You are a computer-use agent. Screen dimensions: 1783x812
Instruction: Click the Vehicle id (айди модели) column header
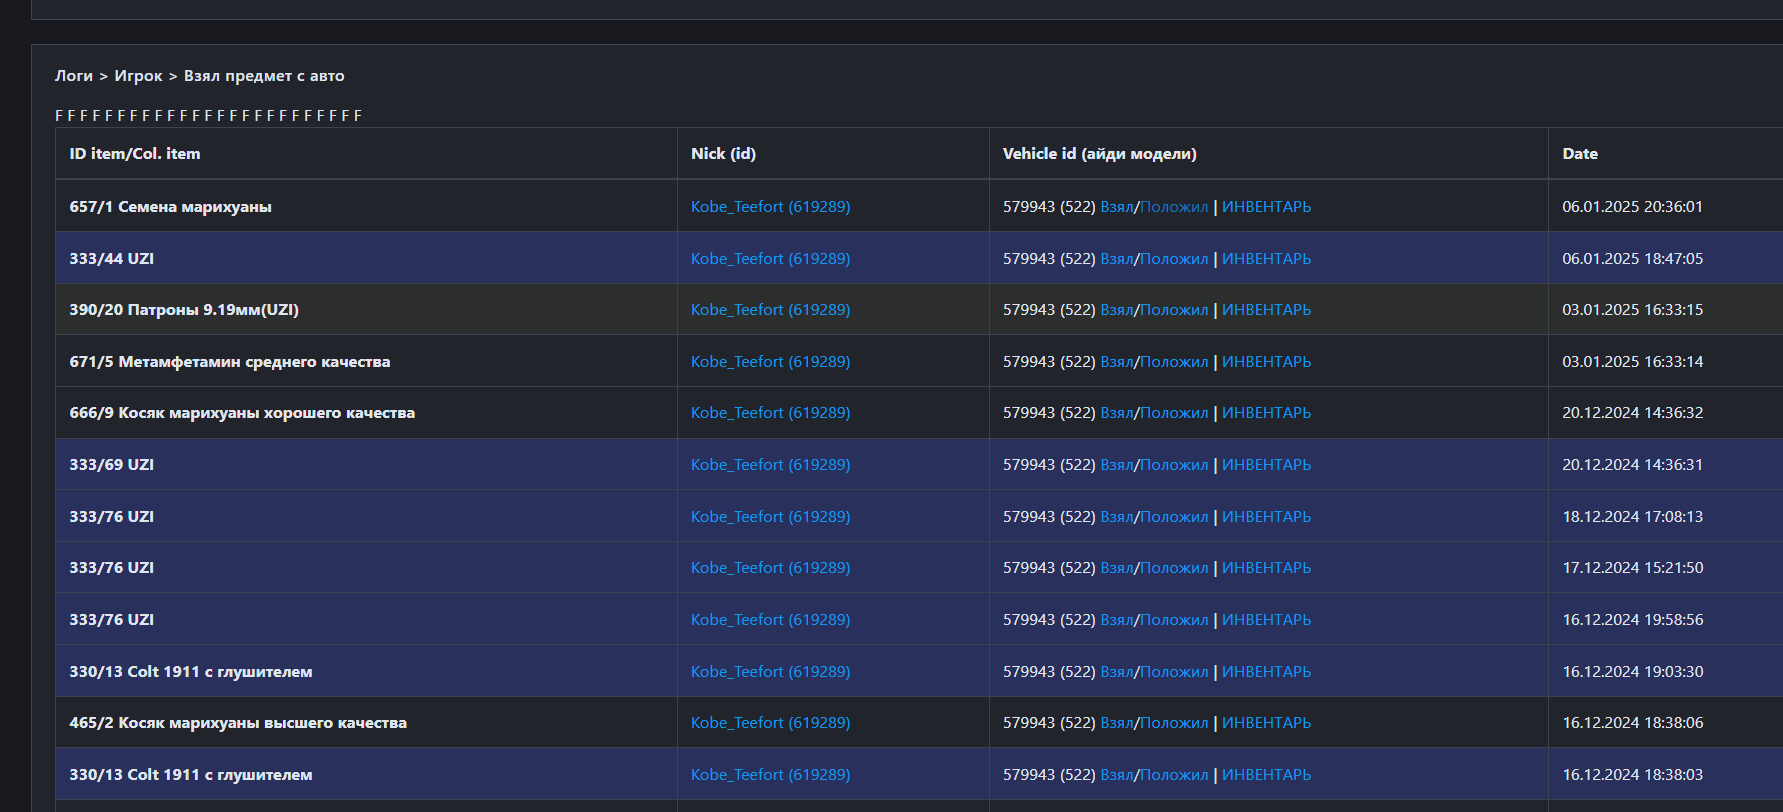tap(1099, 154)
